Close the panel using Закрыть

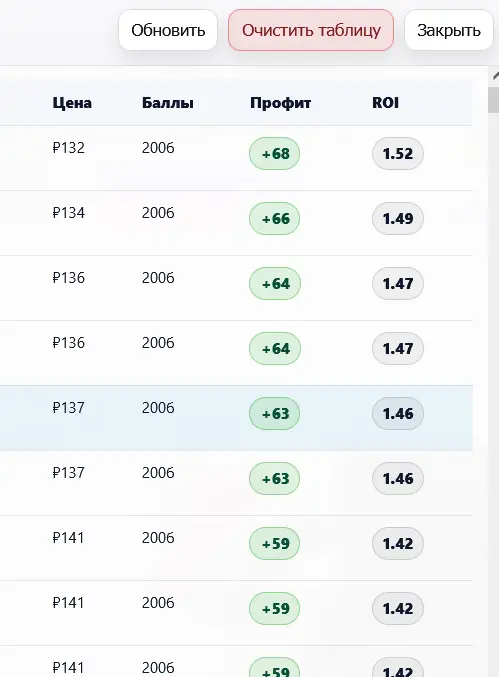[x=449, y=30]
